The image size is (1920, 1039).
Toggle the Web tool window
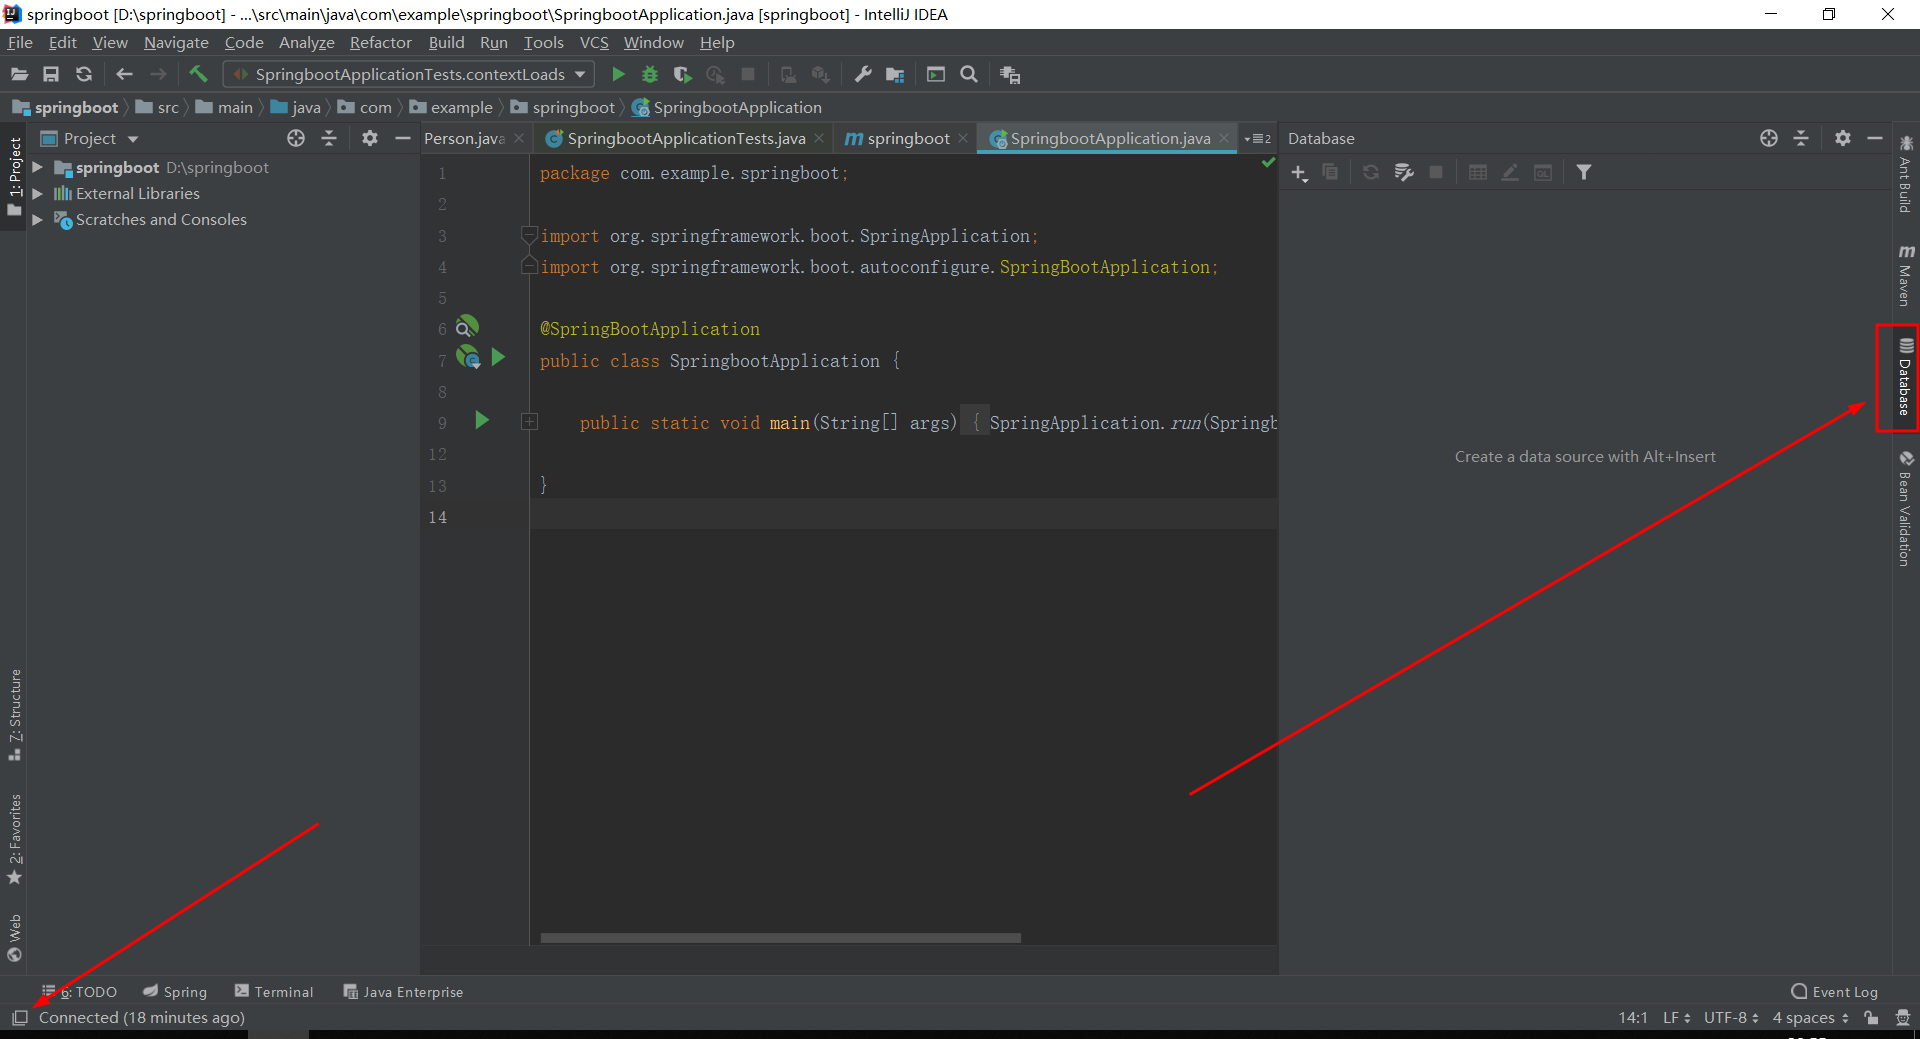pos(14,937)
